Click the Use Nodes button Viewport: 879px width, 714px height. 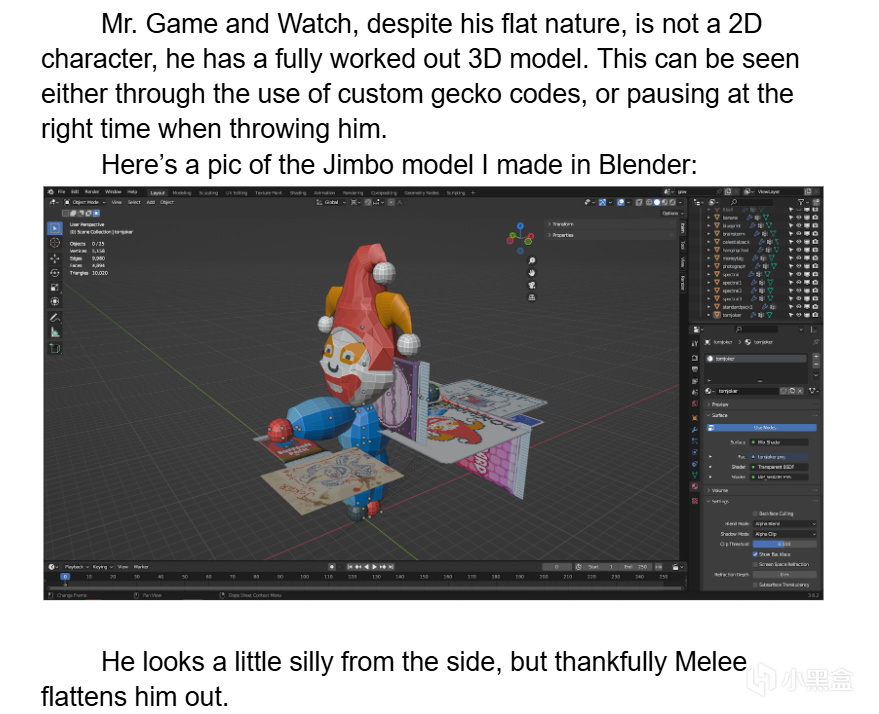pyautogui.click(x=763, y=427)
